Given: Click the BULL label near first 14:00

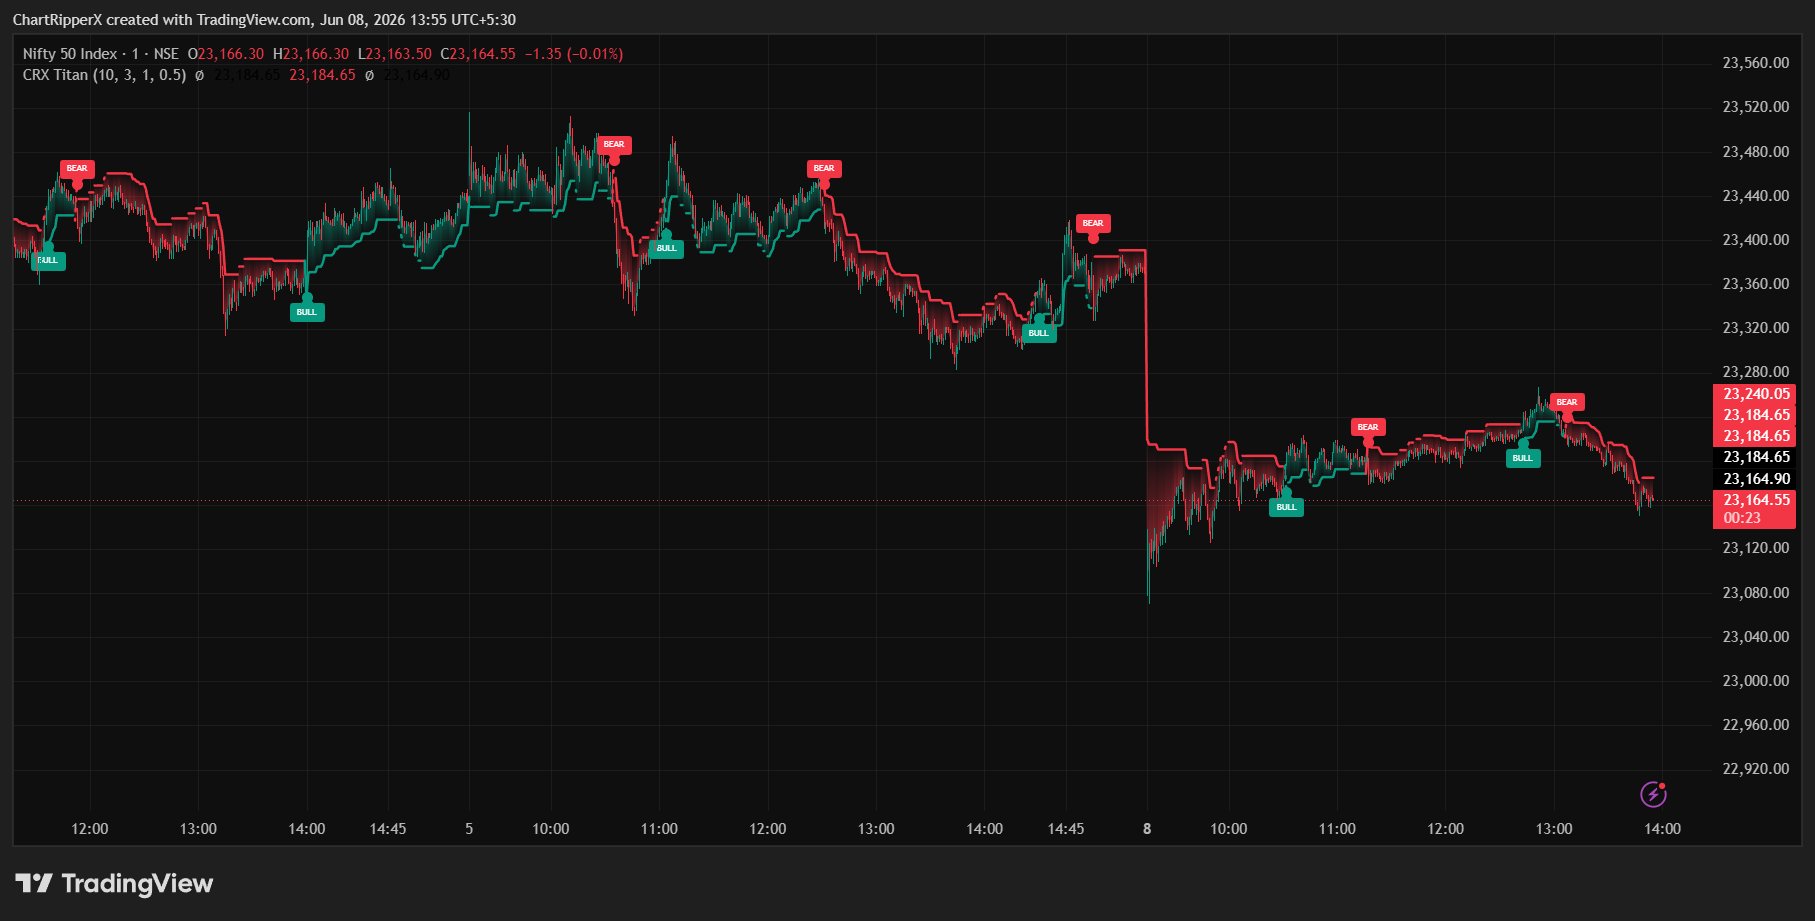Looking at the screenshot, I should tap(307, 312).
